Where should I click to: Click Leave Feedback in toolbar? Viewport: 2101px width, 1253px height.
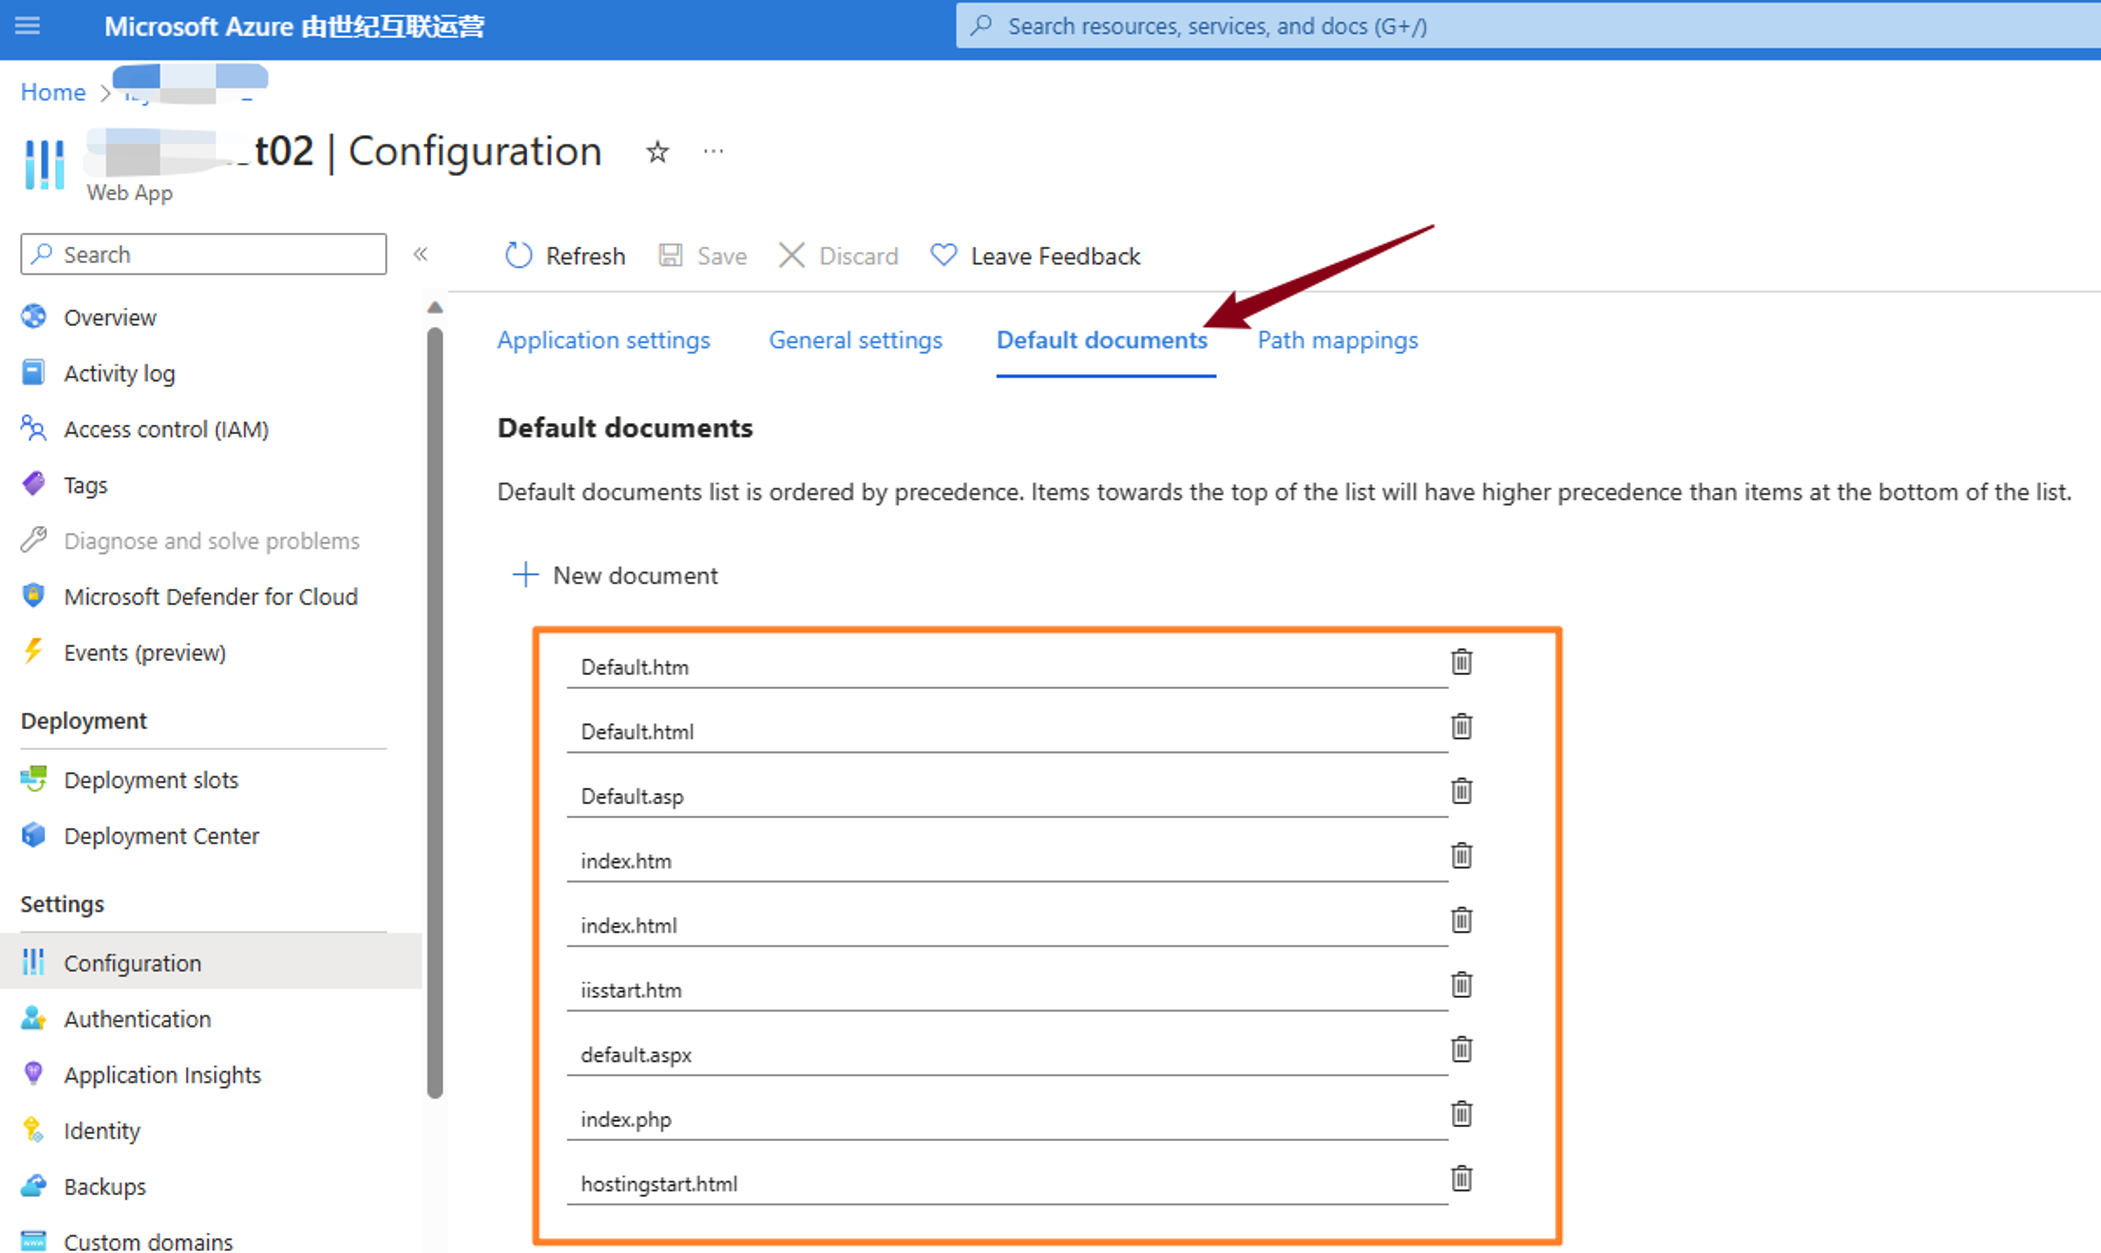(1036, 256)
